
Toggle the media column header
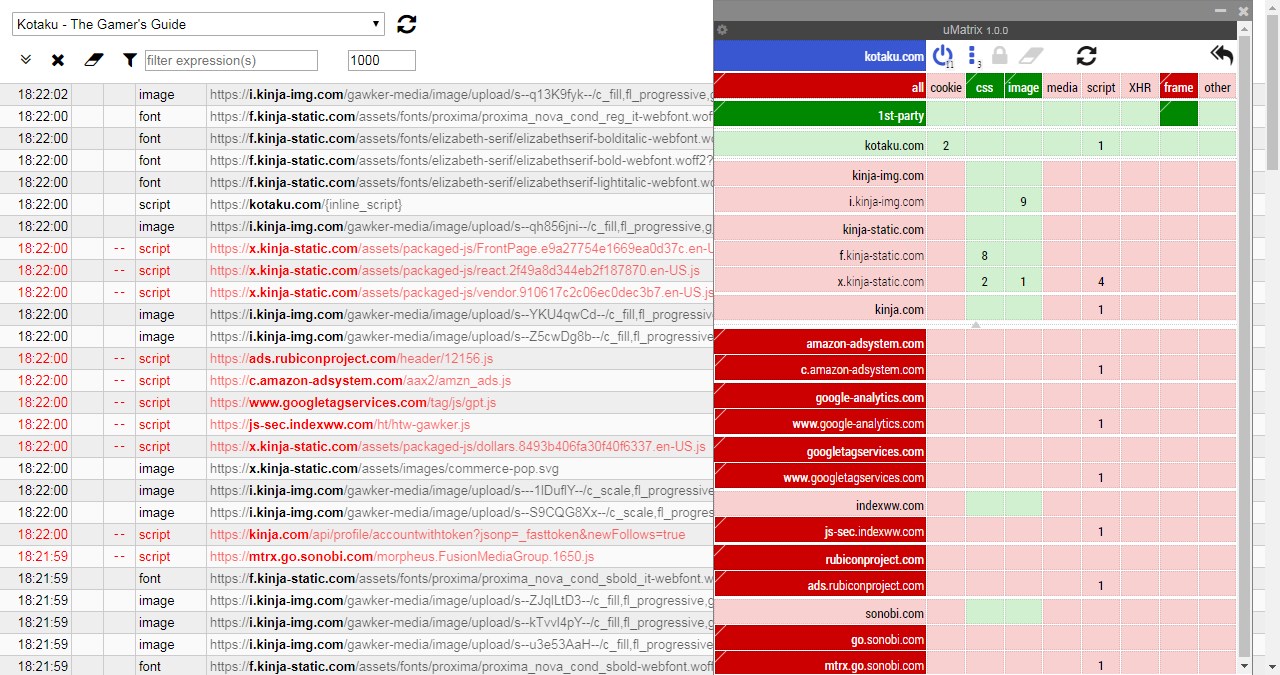[x=1062, y=87]
